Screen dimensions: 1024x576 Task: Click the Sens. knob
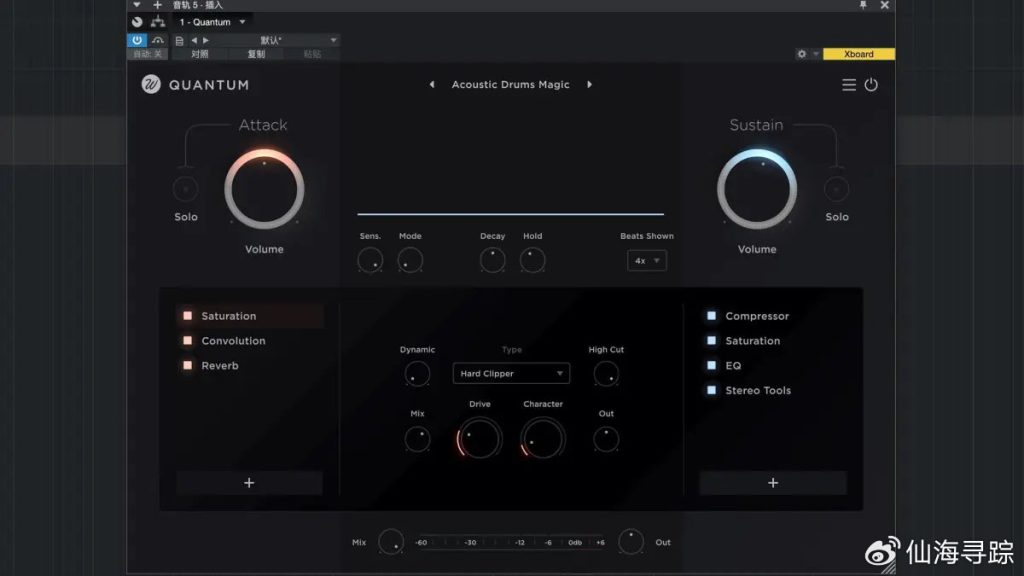coord(370,260)
